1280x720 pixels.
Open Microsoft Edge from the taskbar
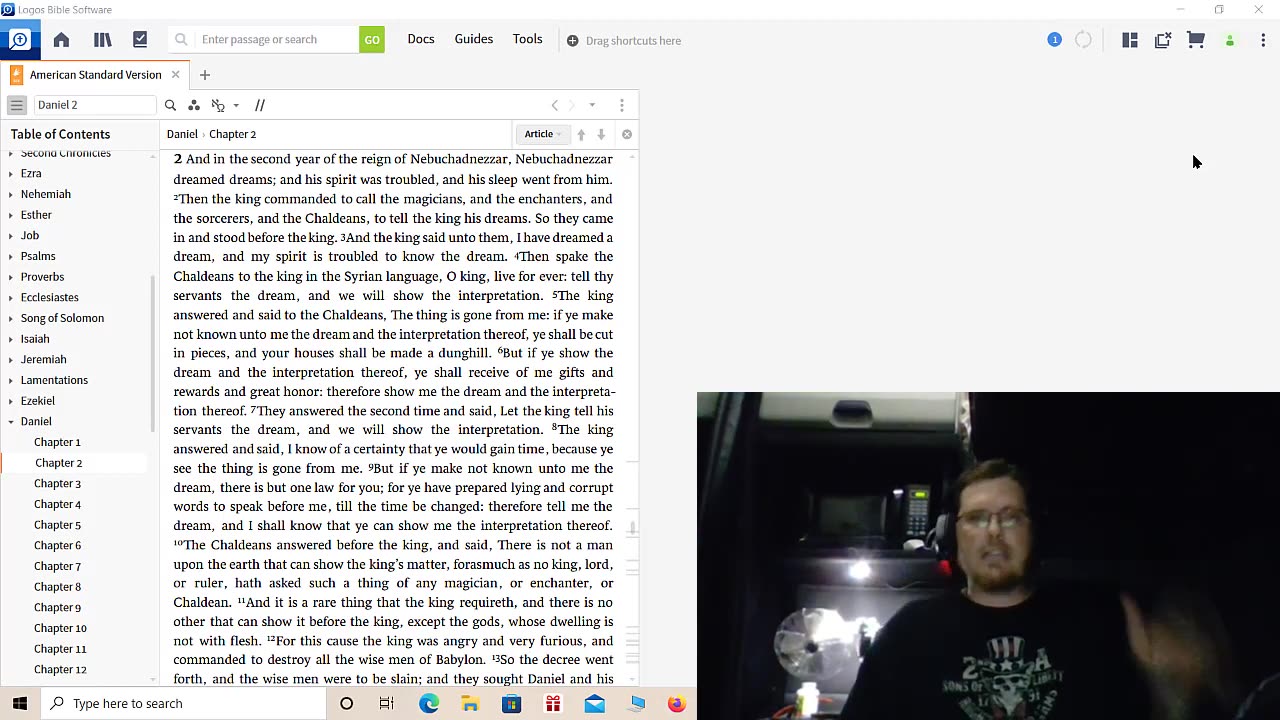click(x=429, y=704)
